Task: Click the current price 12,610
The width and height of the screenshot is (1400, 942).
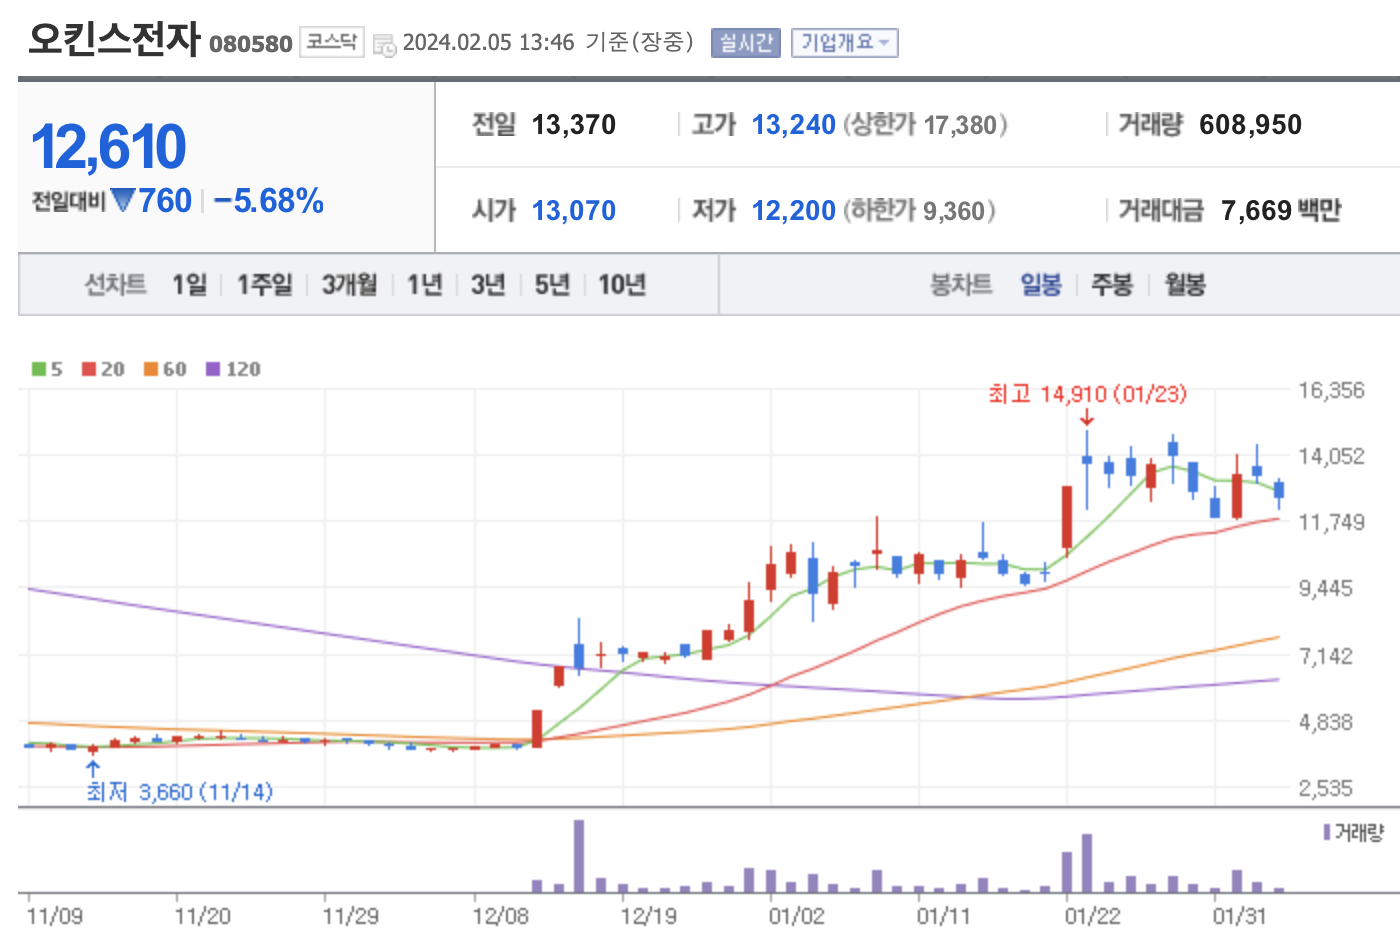Action: click(108, 147)
